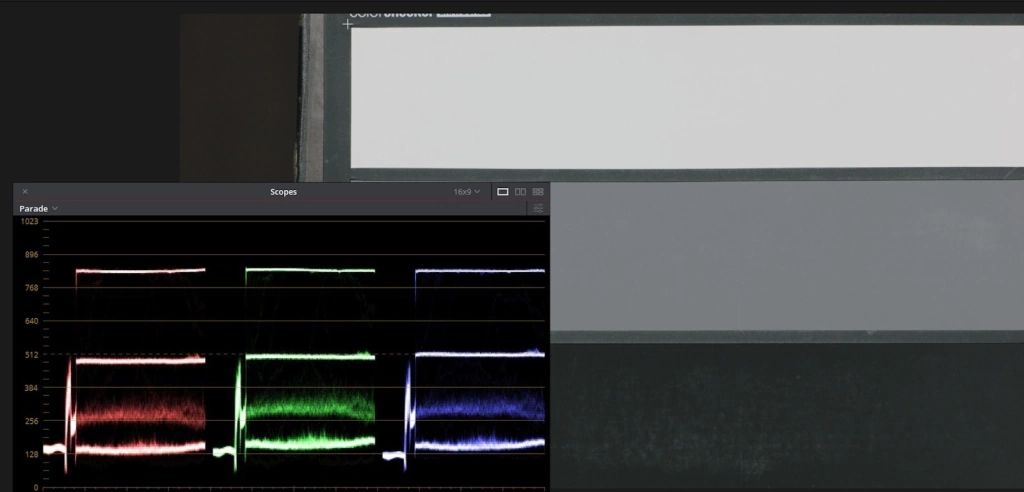Close the Scopes window
The height and width of the screenshot is (492, 1024).
25,192
